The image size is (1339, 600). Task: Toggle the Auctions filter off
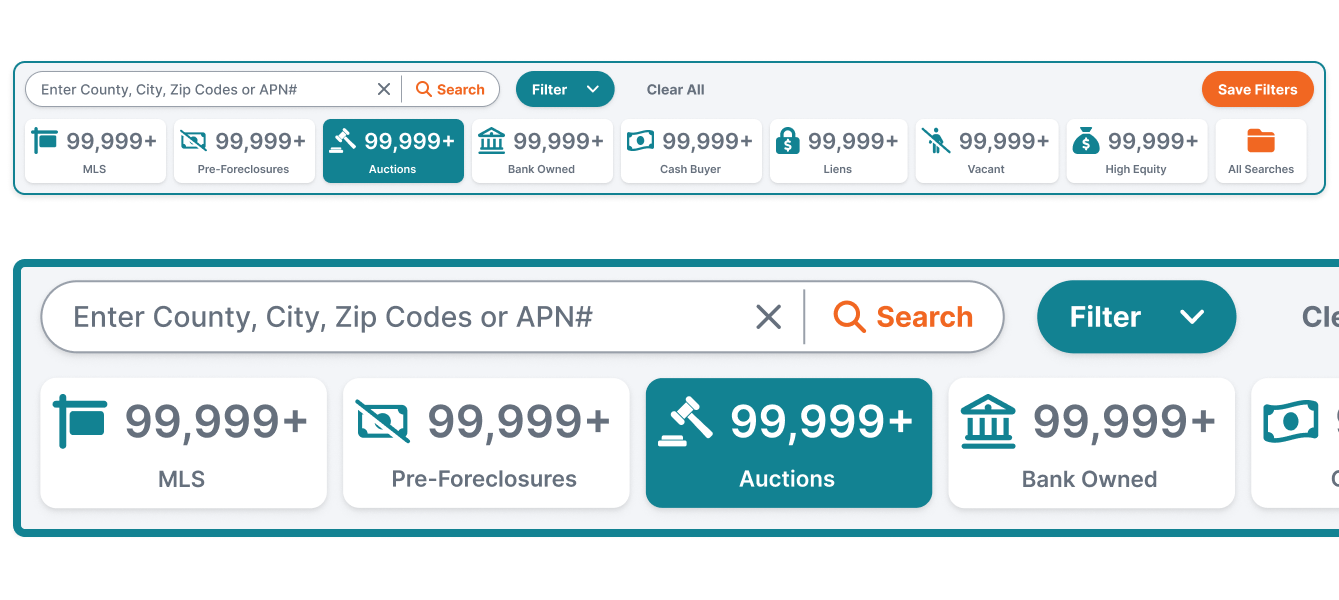[393, 151]
